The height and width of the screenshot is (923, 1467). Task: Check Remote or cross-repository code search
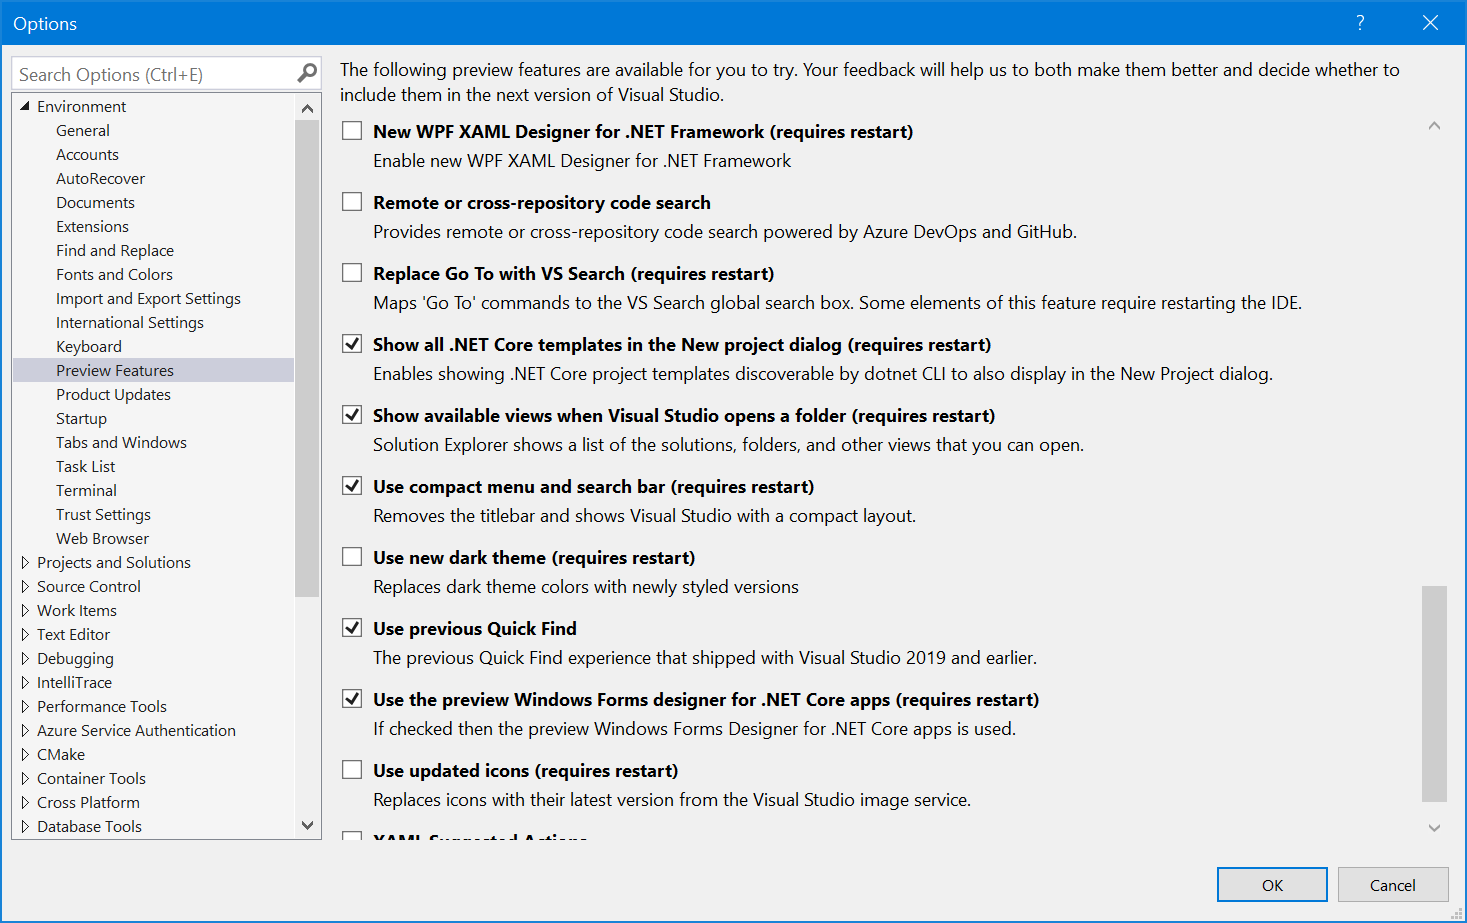point(352,202)
